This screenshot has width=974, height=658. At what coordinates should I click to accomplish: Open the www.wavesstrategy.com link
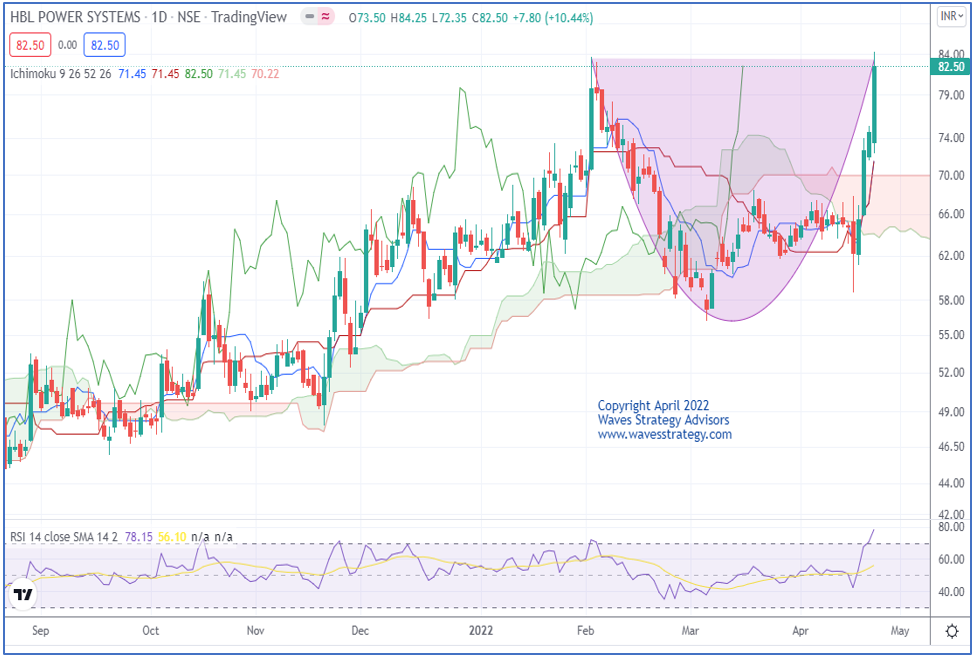665,434
